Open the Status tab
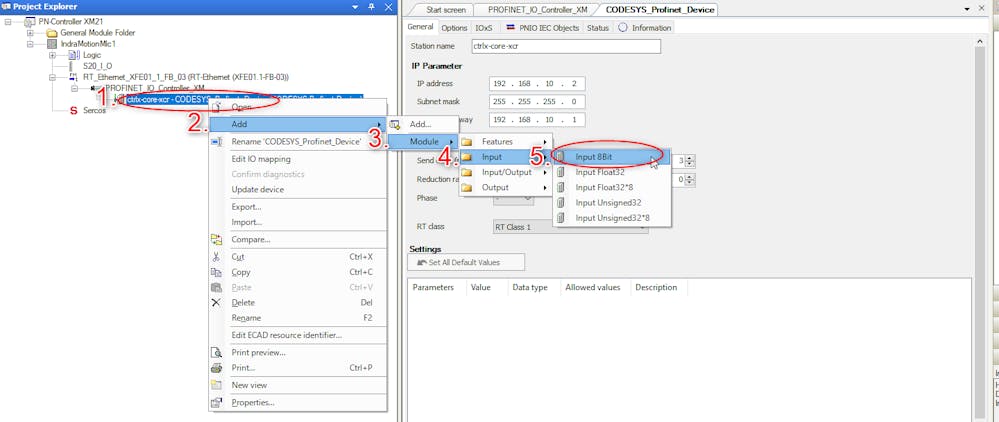The width and height of the screenshot is (999, 422). click(598, 27)
